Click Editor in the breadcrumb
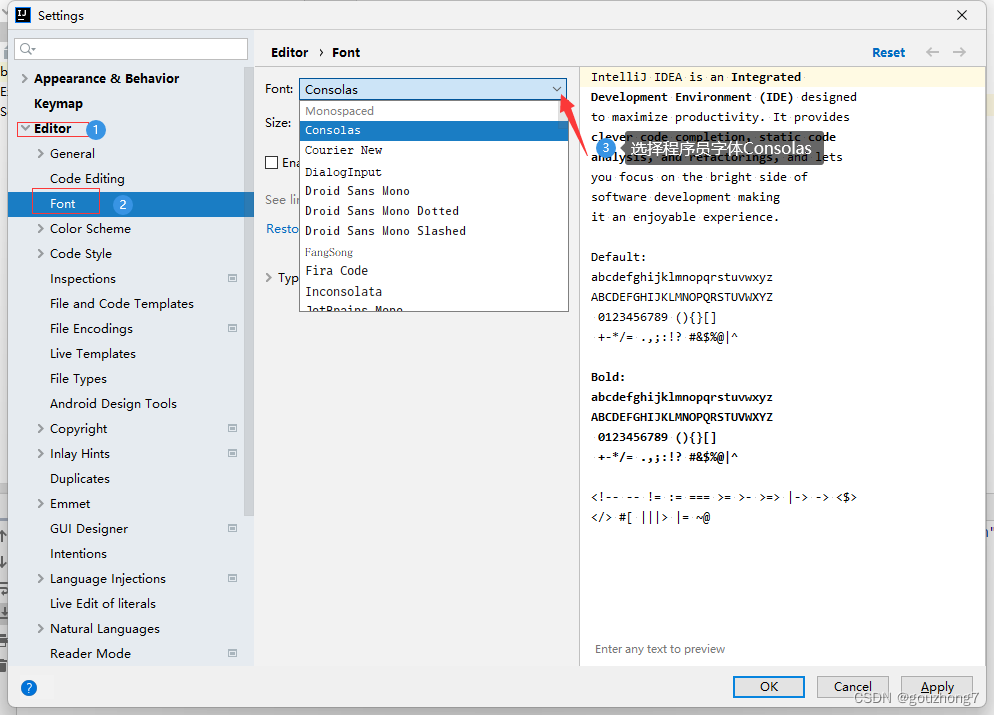The image size is (994, 715). 289,53
